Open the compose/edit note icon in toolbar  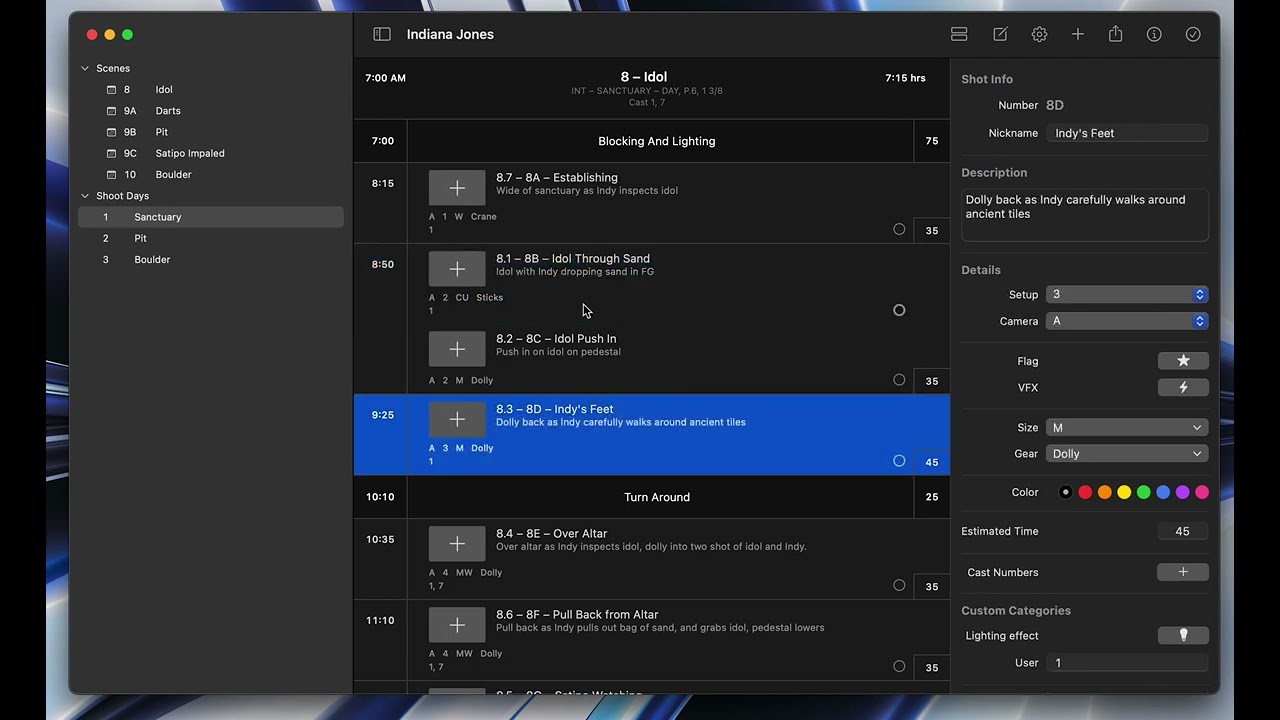coord(1000,34)
